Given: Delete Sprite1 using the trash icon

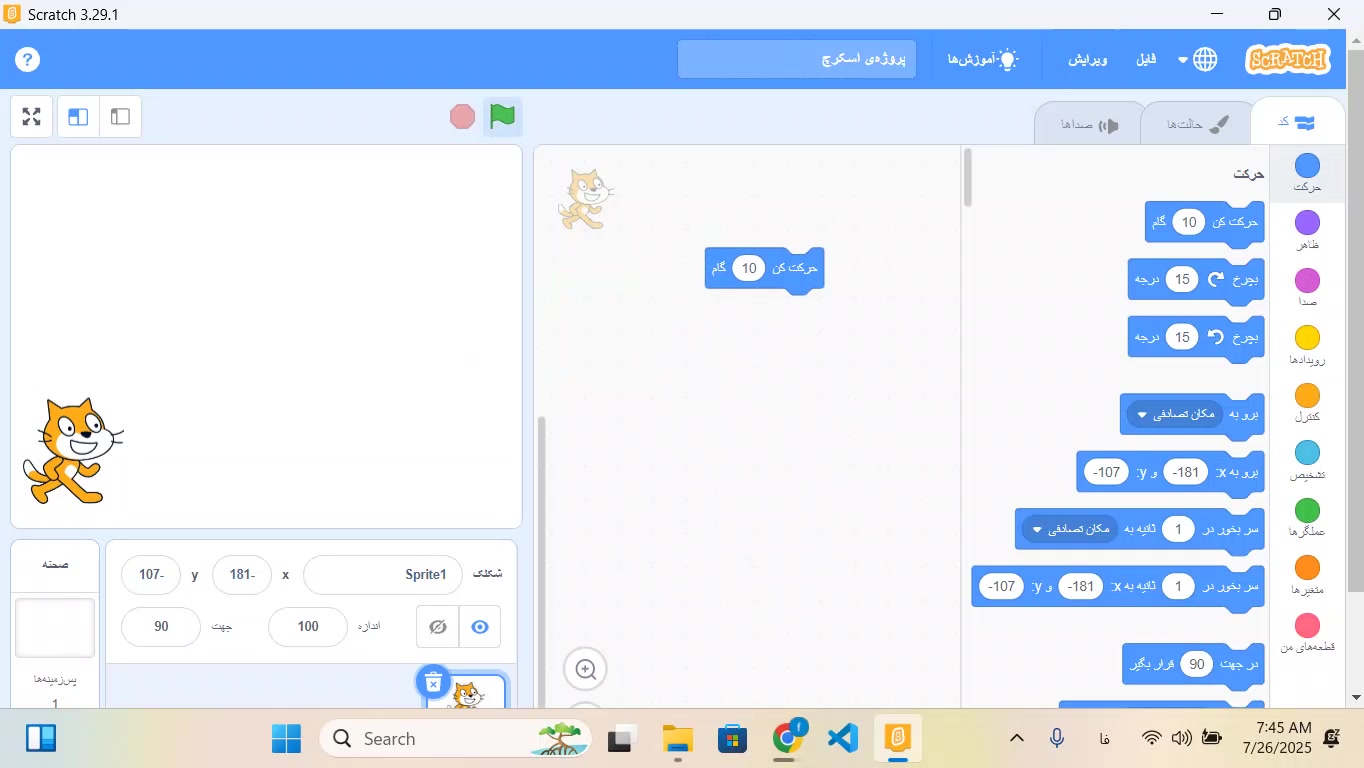Looking at the screenshot, I should (433, 682).
